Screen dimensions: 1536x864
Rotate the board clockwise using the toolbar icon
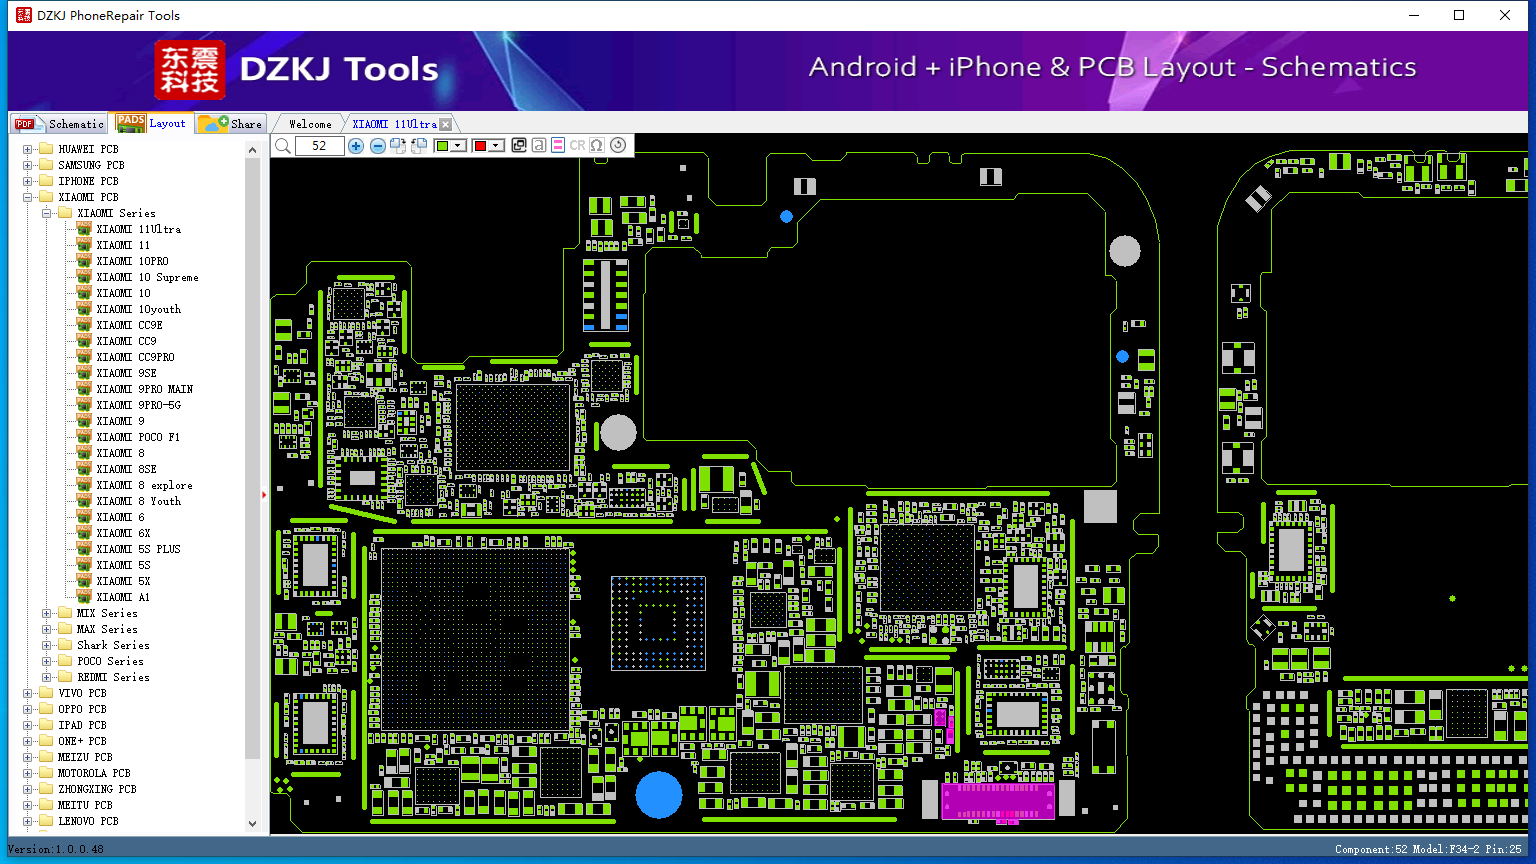(398, 146)
